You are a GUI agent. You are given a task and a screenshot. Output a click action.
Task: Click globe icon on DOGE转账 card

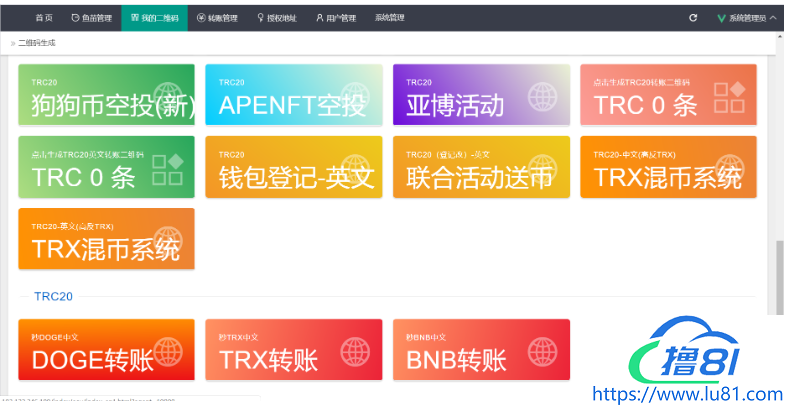(169, 353)
